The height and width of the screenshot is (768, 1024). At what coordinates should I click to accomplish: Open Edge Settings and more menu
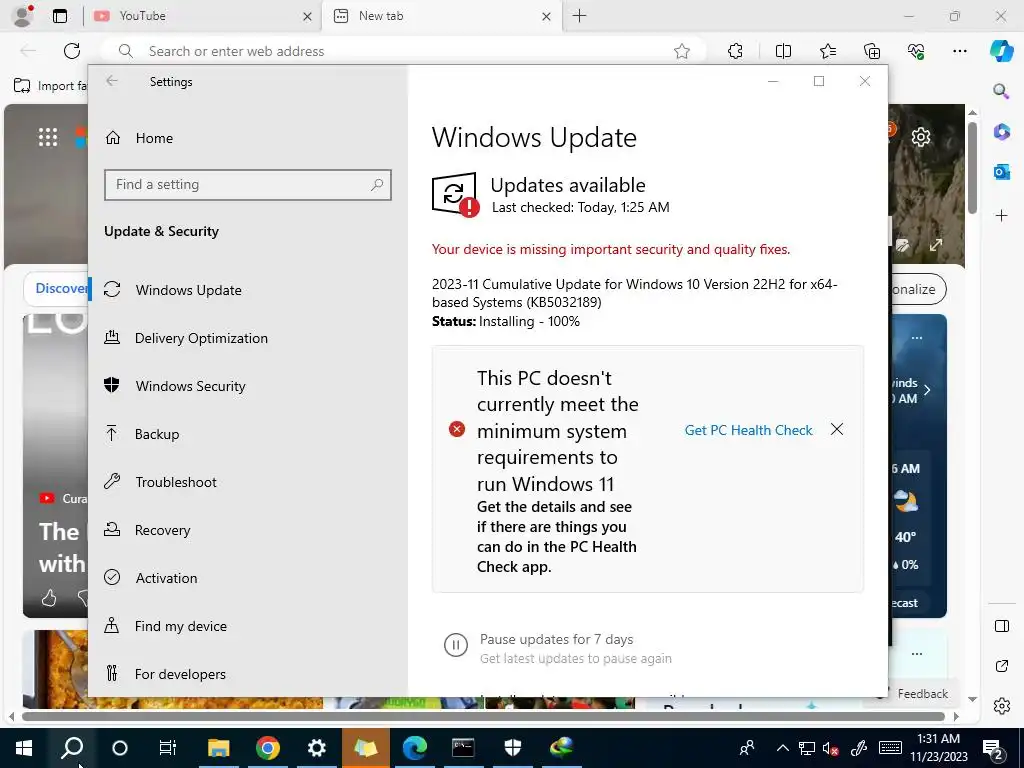point(959,51)
